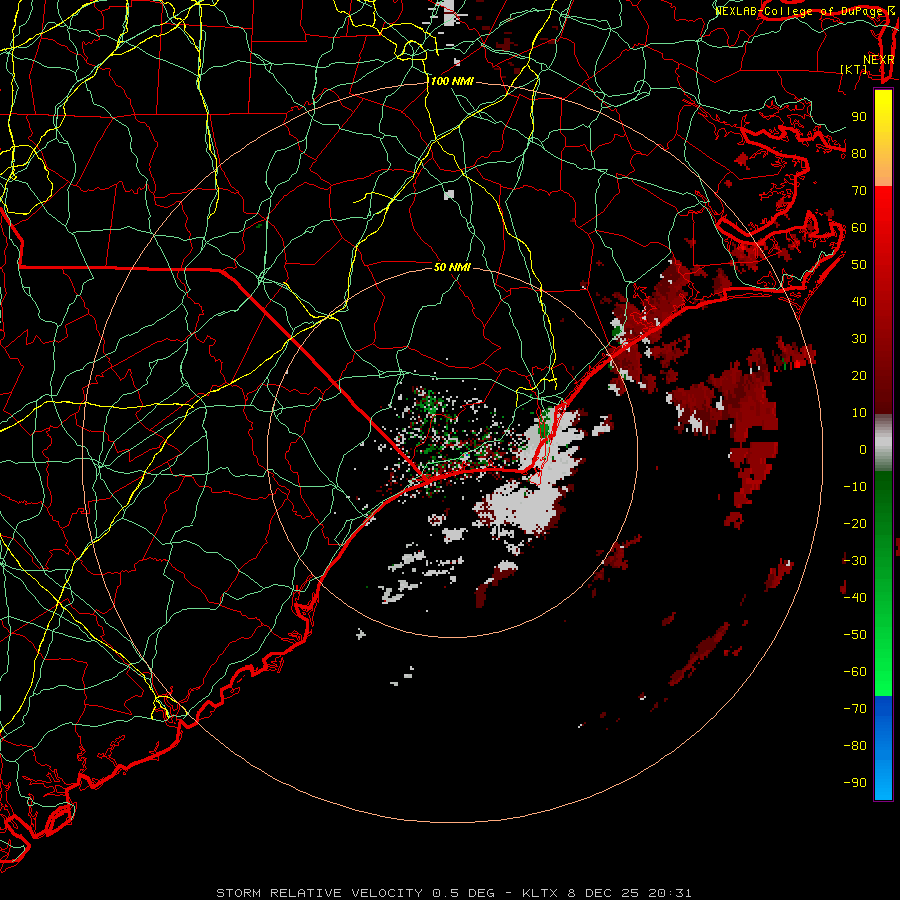Click the STORM RELATIVE VELOCITY caption text
The width and height of the screenshot is (900, 900).
[x=319, y=893]
